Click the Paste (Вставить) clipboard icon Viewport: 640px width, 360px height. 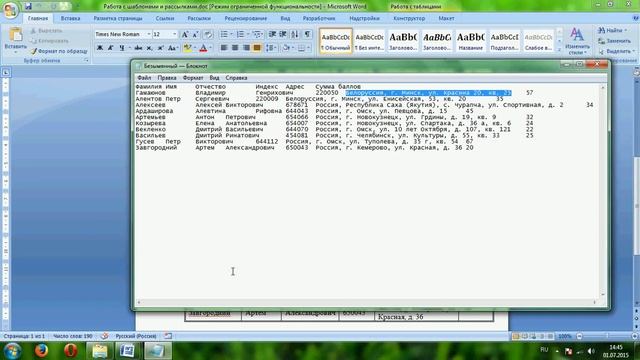tap(16, 35)
